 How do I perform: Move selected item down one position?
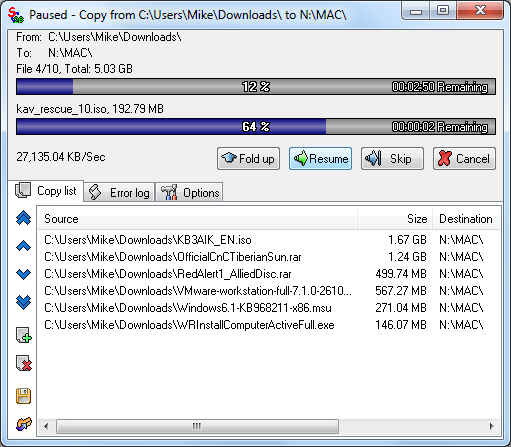tap(23, 274)
